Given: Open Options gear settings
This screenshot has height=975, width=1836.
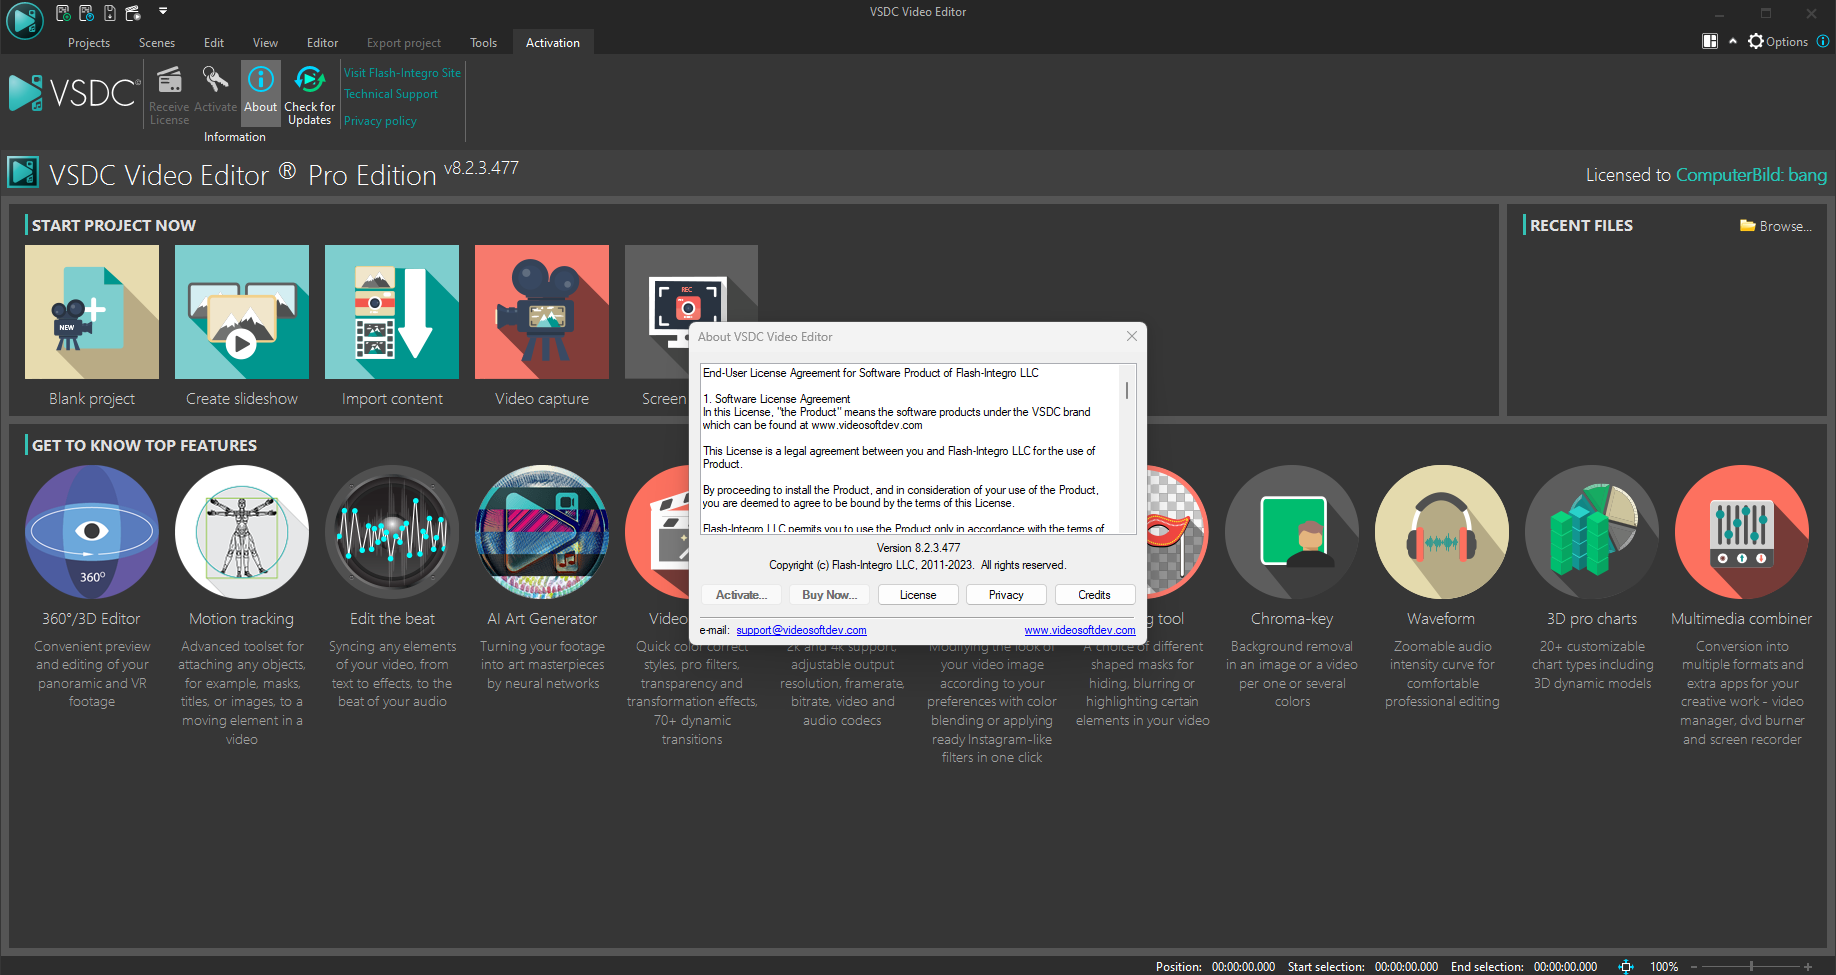Looking at the screenshot, I should click(x=1778, y=42).
